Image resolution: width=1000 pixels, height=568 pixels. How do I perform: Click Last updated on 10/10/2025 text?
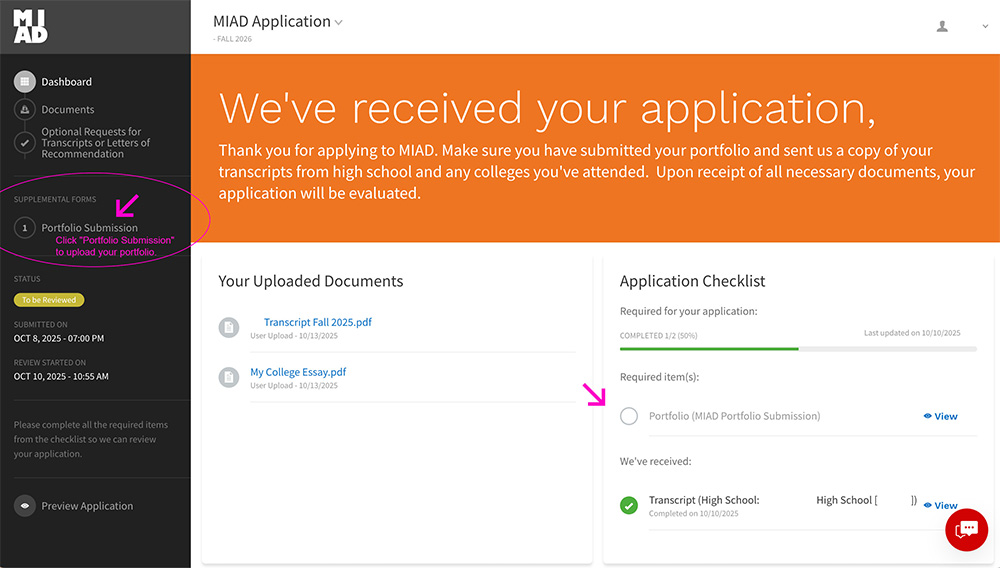point(912,333)
